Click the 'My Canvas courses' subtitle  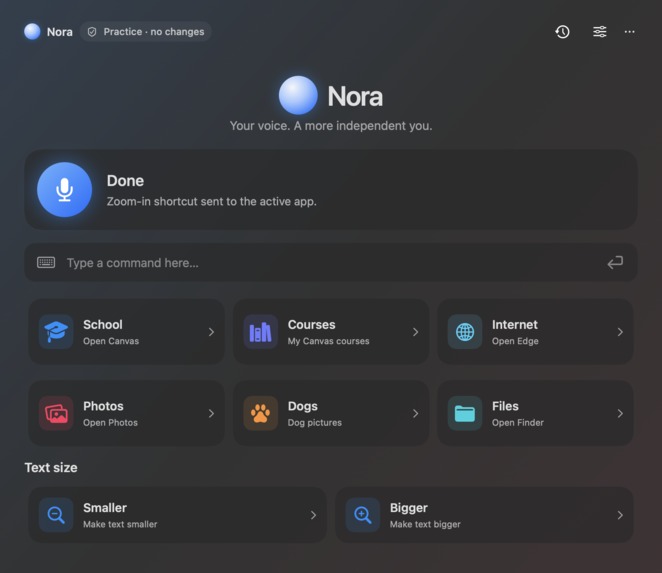click(x=328, y=341)
